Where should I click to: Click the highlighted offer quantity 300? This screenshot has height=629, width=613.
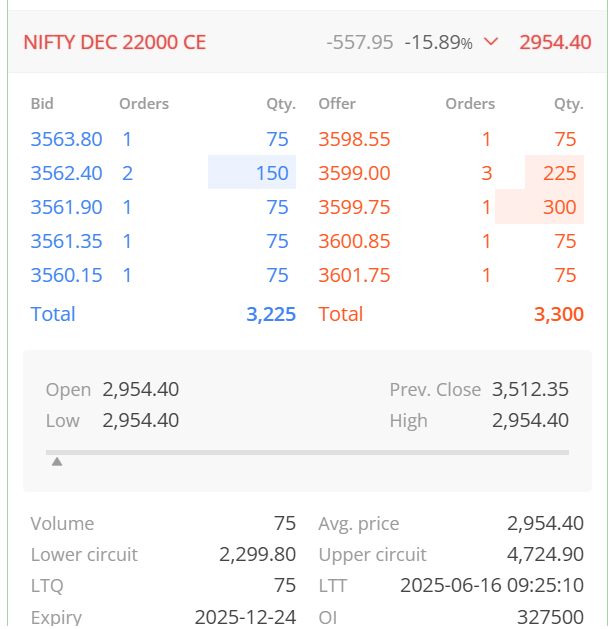coord(539,206)
